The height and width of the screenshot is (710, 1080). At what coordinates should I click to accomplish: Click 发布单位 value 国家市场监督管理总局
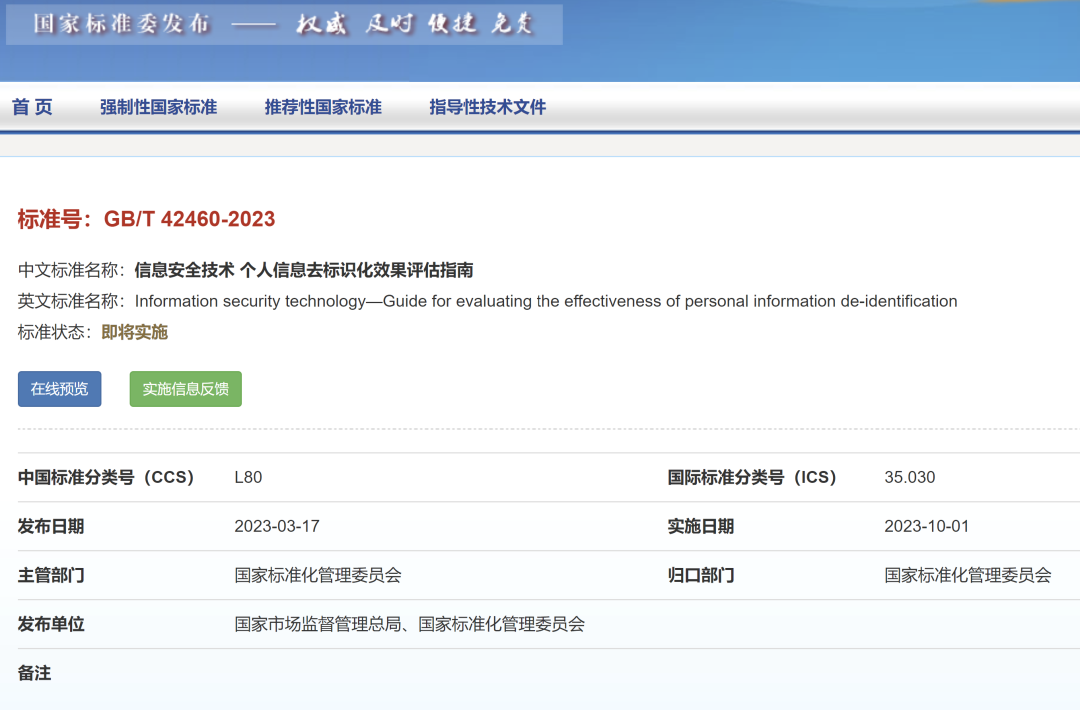[318, 624]
